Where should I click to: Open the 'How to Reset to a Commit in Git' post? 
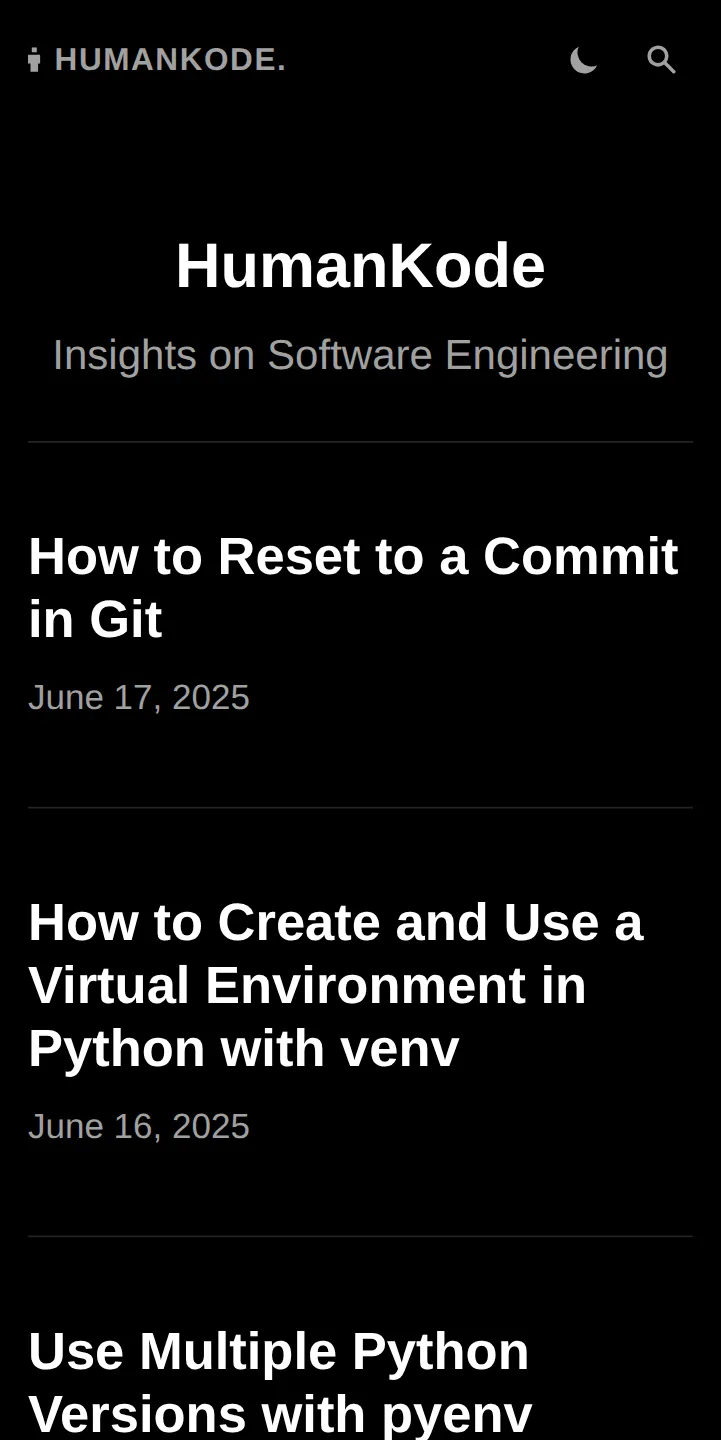353,587
